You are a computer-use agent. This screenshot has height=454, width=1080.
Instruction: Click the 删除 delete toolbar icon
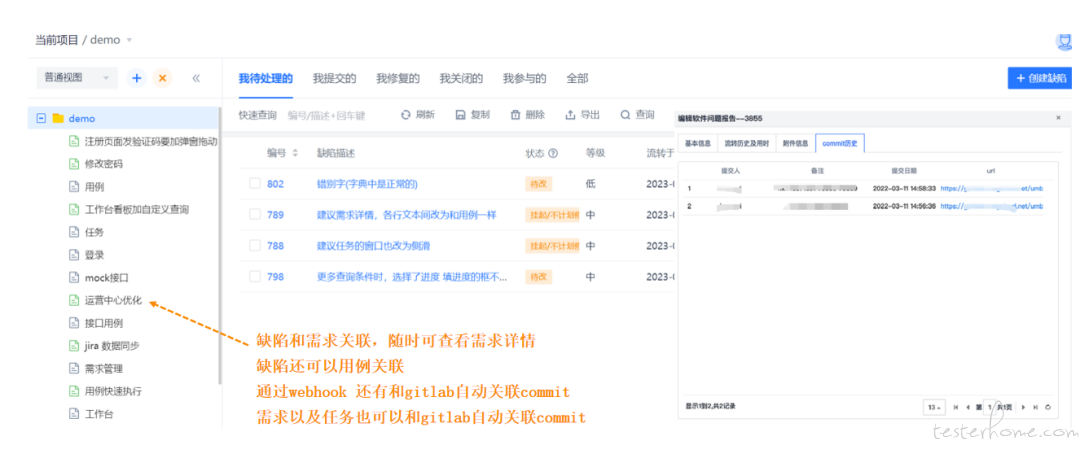[x=516, y=115]
